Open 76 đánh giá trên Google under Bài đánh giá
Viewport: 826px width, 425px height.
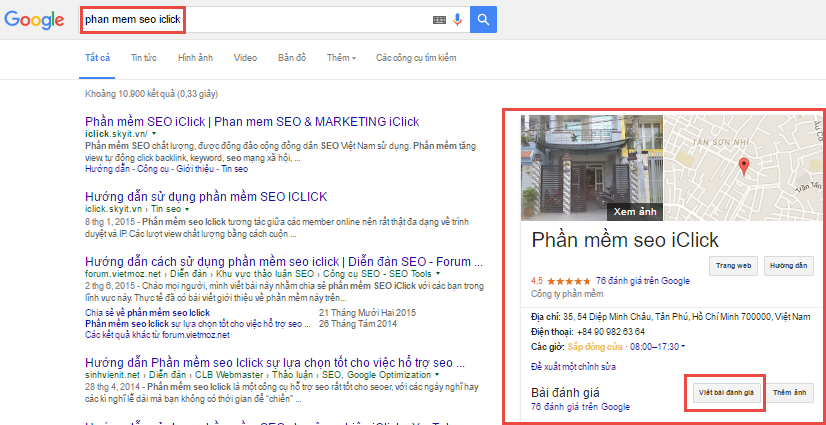point(581,407)
